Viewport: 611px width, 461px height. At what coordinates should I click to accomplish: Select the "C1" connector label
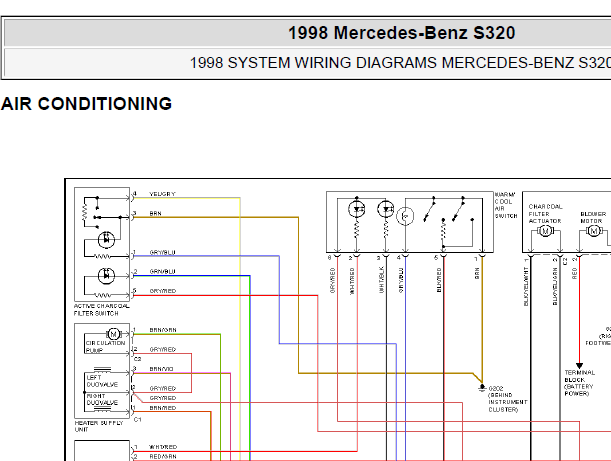click(138, 420)
